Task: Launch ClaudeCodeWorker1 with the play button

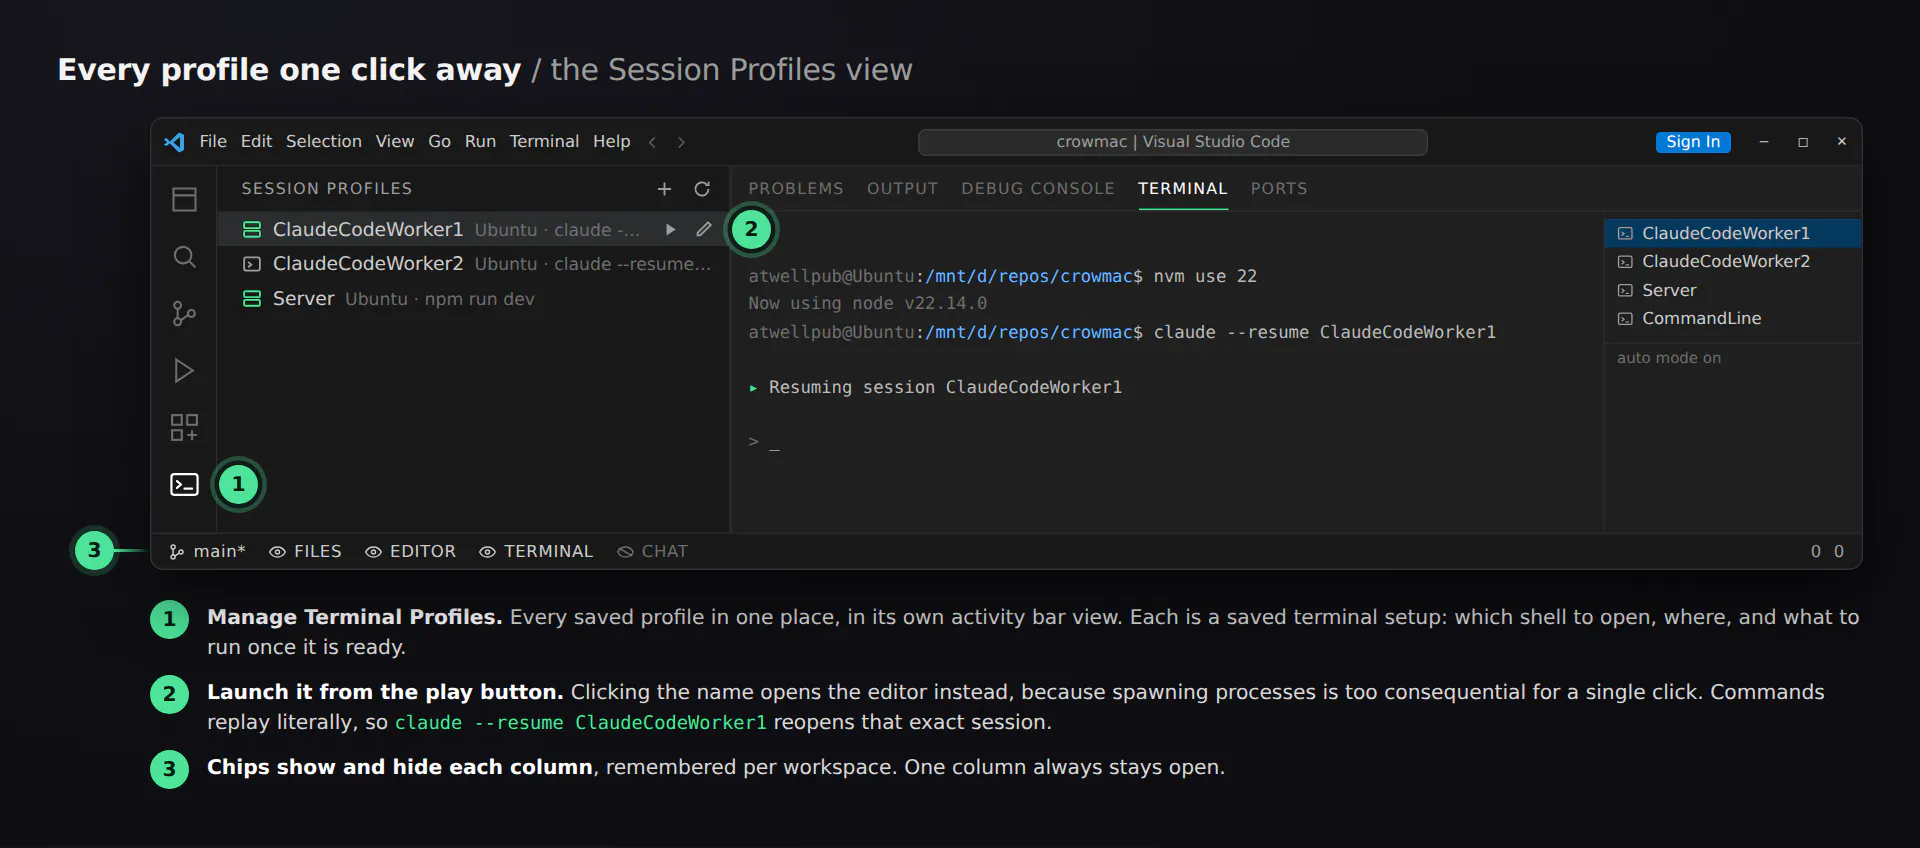Action: point(670,230)
